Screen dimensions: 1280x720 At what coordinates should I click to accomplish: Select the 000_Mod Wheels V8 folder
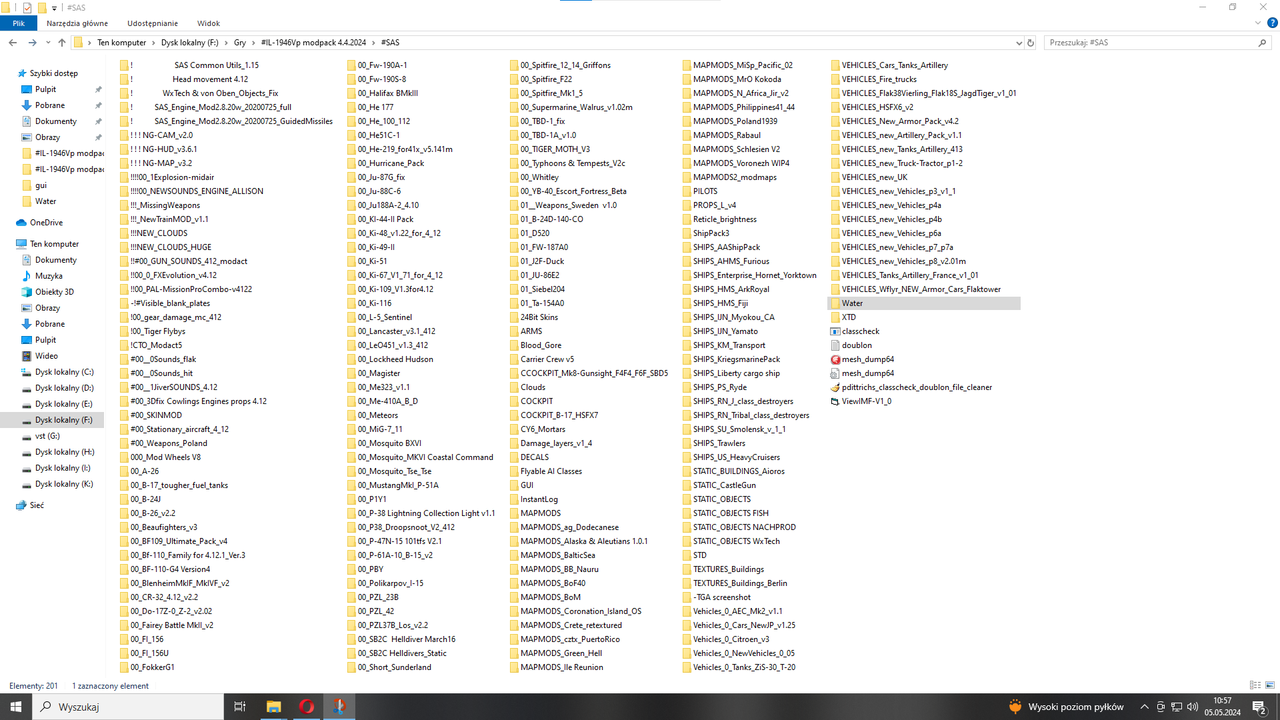point(159,457)
